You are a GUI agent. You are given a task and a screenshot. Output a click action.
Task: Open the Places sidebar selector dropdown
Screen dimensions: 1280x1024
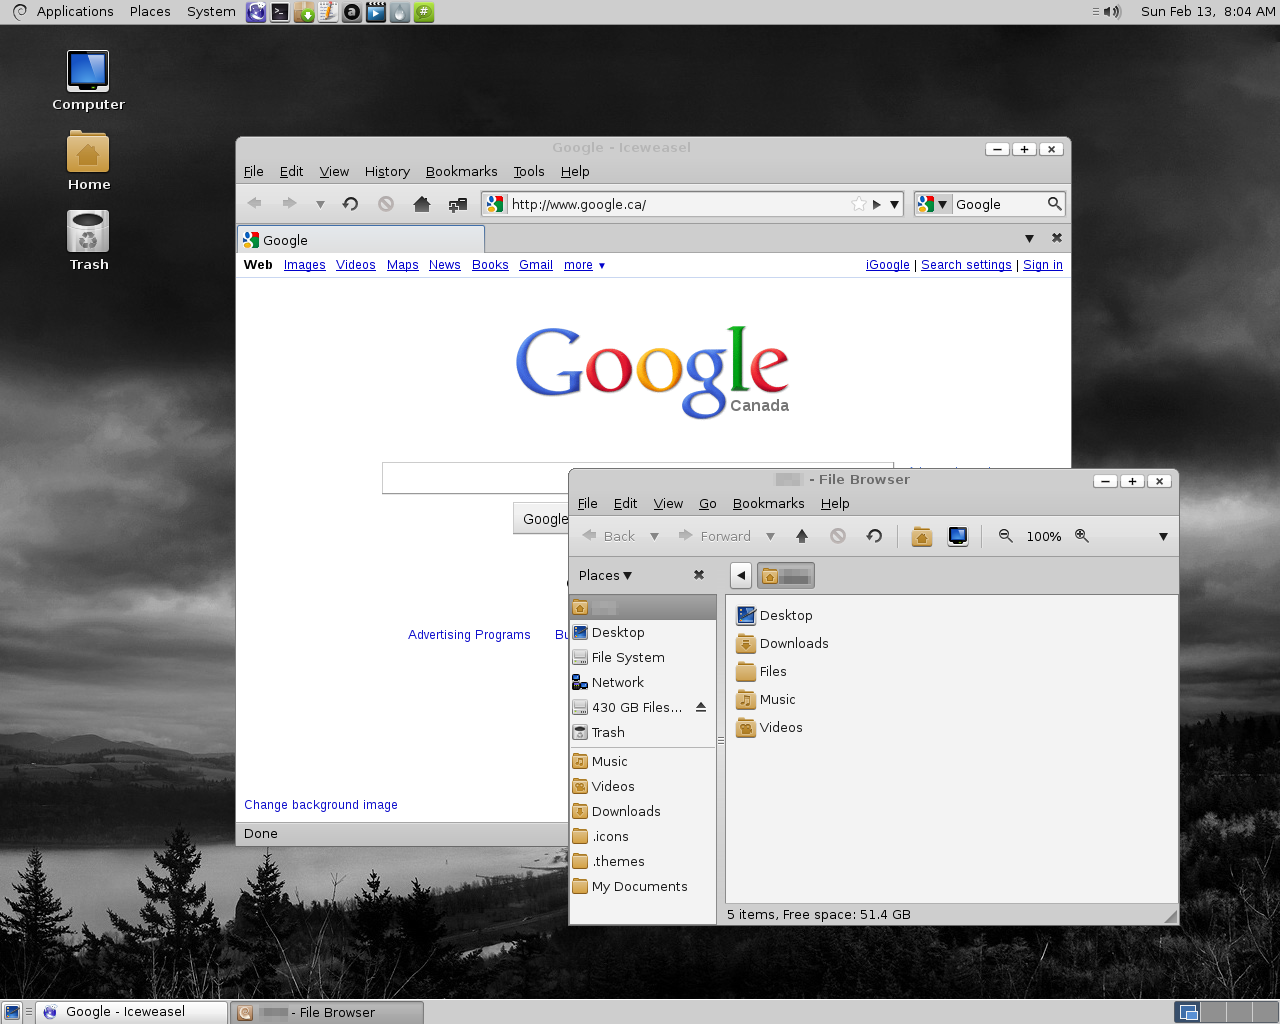pyautogui.click(x=606, y=575)
